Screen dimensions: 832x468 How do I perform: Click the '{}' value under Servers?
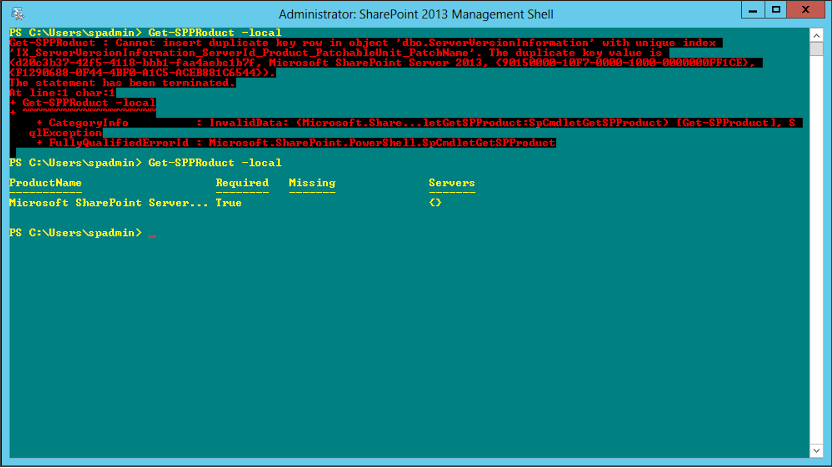click(x=435, y=203)
